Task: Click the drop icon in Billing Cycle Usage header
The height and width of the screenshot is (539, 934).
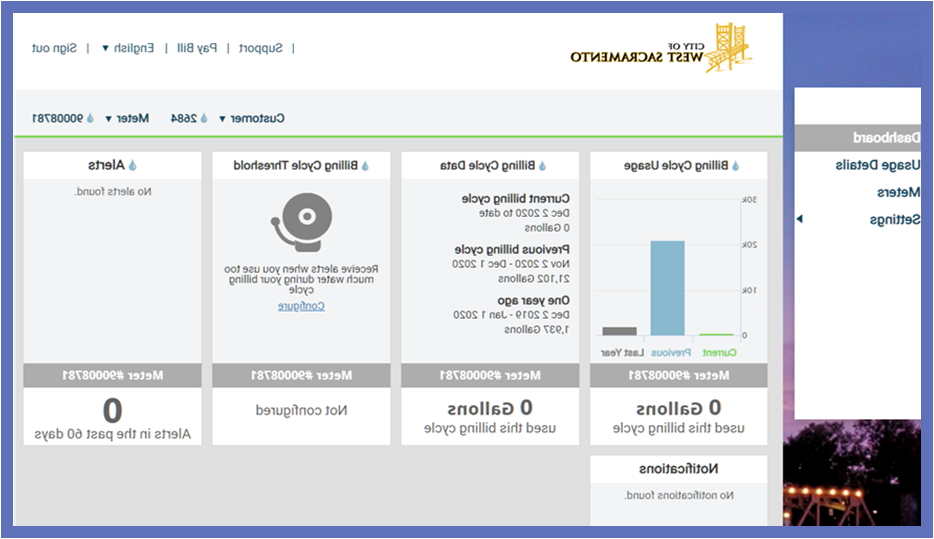Action: click(736, 166)
